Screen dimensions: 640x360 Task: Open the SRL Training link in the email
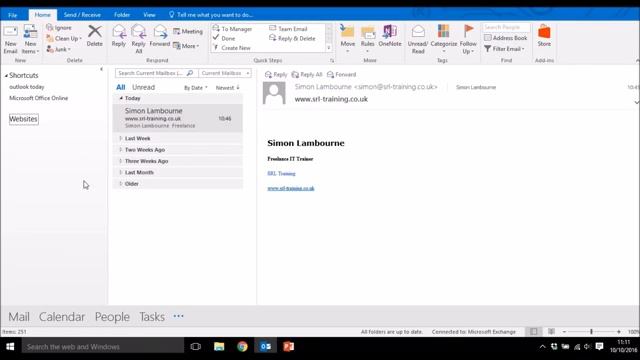pyautogui.click(x=281, y=173)
